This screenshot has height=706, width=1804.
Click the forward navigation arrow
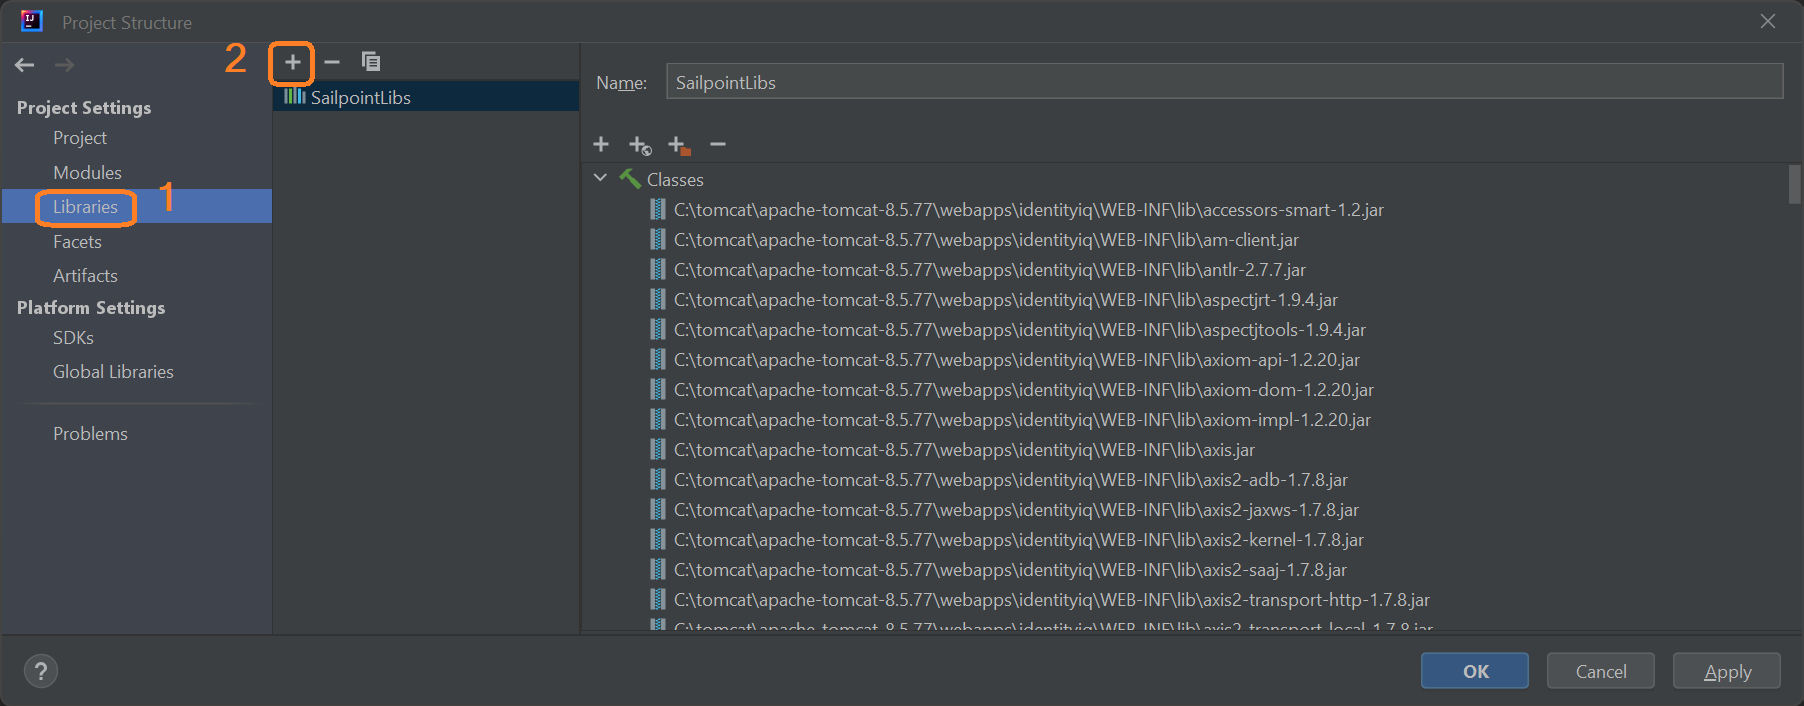[x=65, y=65]
